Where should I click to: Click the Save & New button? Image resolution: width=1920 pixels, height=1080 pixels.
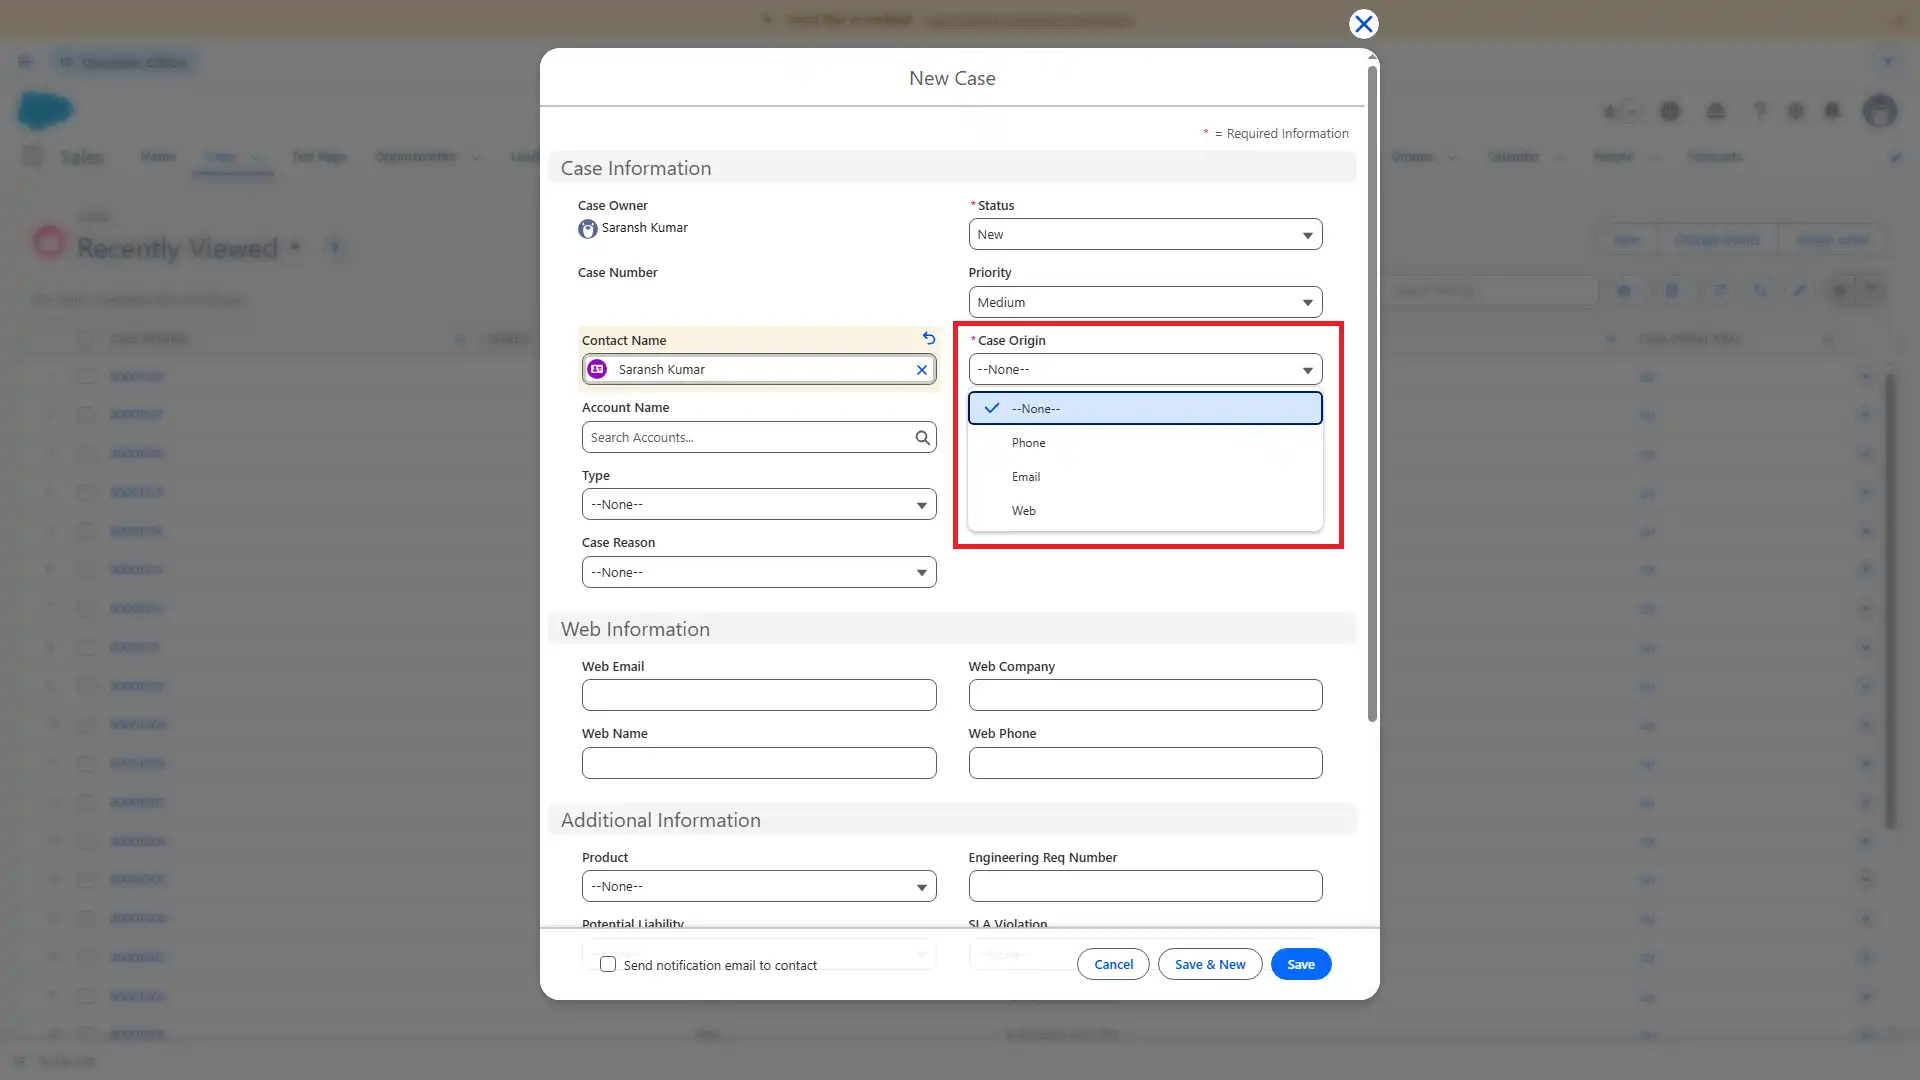pos(1210,965)
